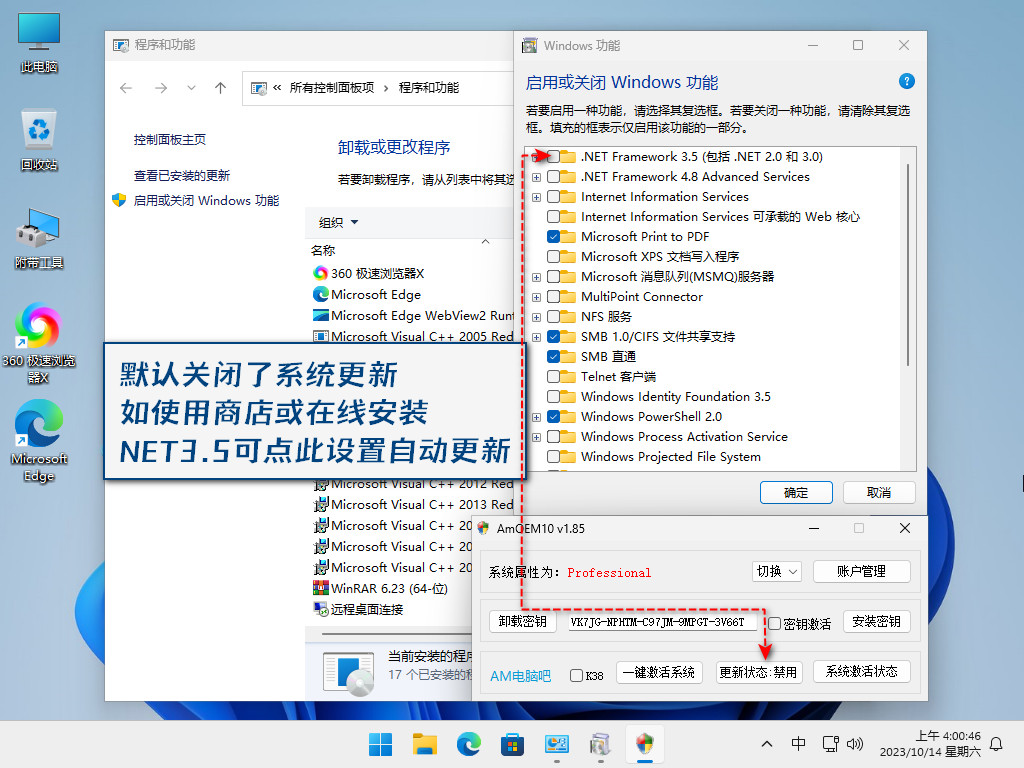The image size is (1024, 768).
Task: Click 系统激活状态 button
Action: tap(861, 672)
